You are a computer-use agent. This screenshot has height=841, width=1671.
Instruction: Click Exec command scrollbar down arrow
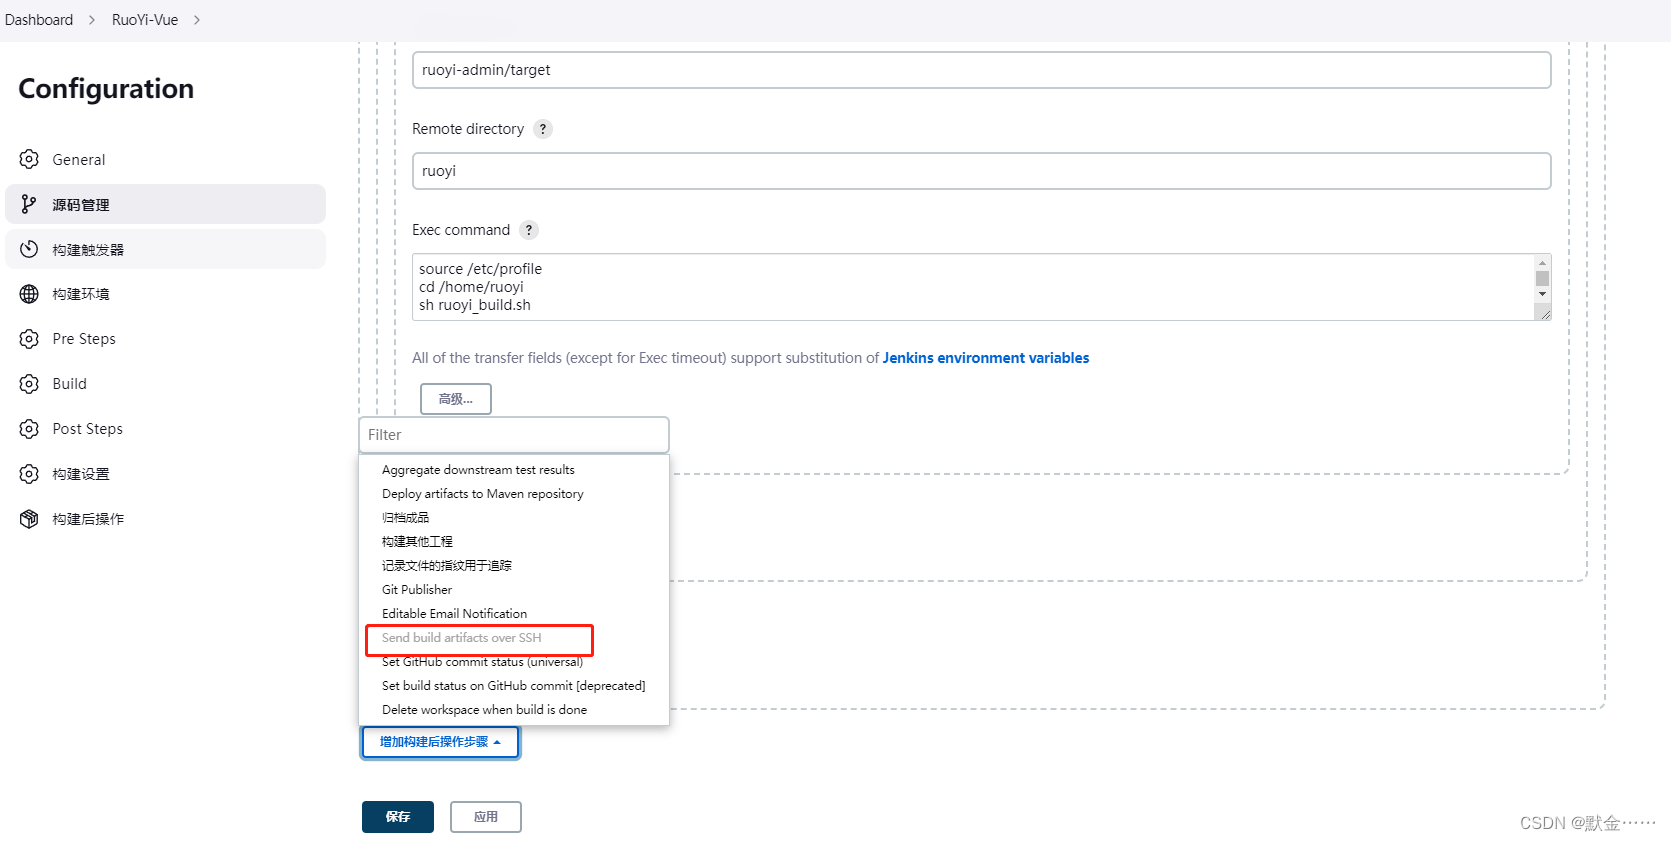click(1543, 294)
